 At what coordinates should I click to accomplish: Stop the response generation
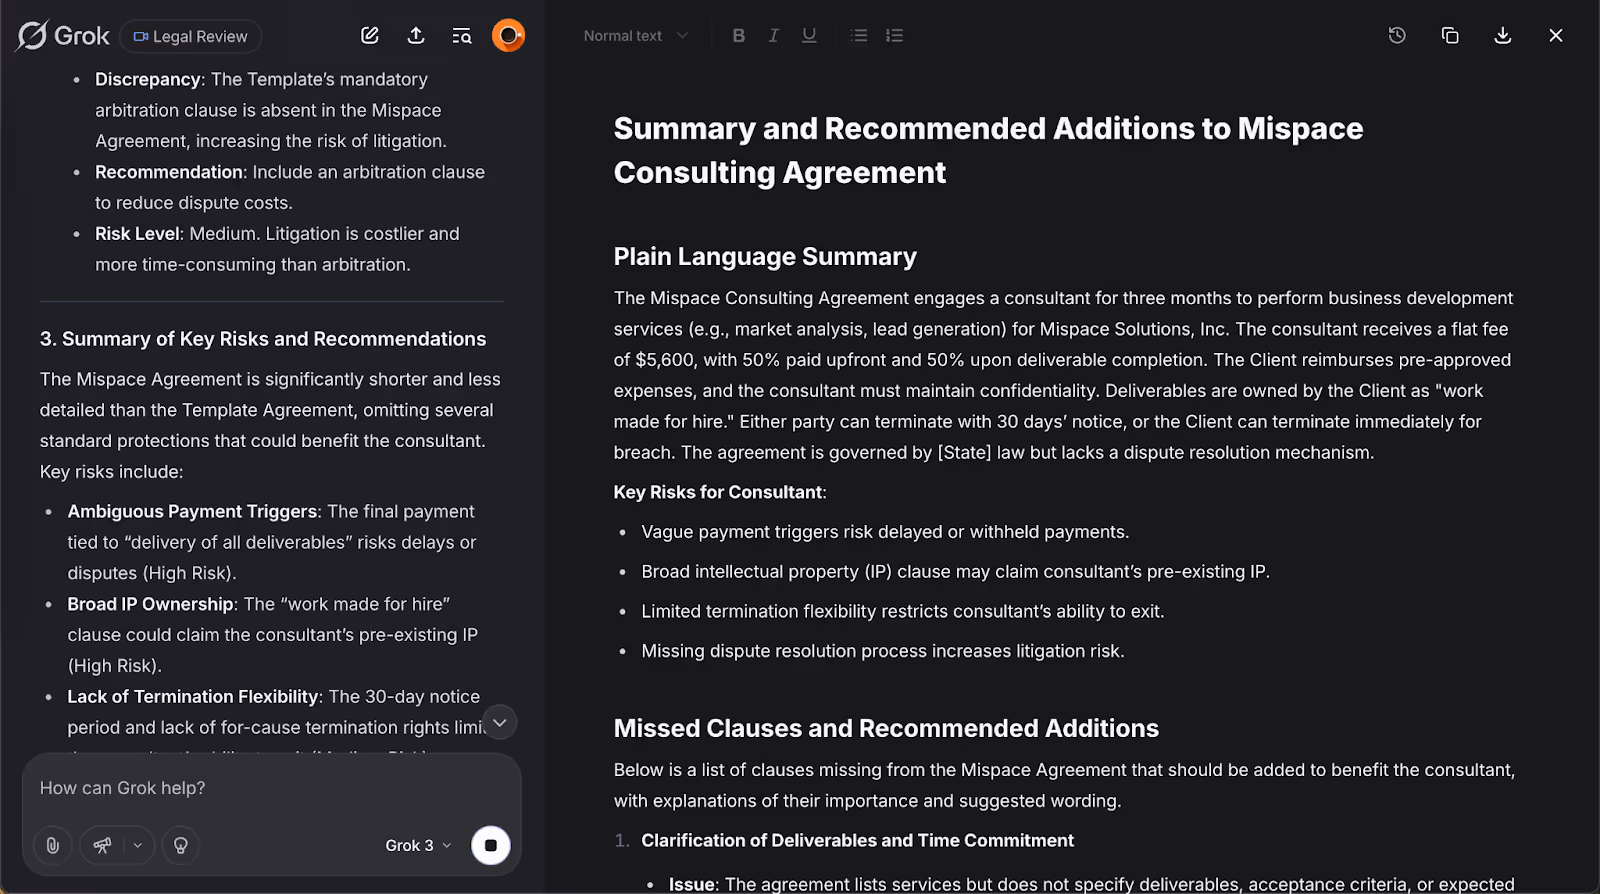491,845
